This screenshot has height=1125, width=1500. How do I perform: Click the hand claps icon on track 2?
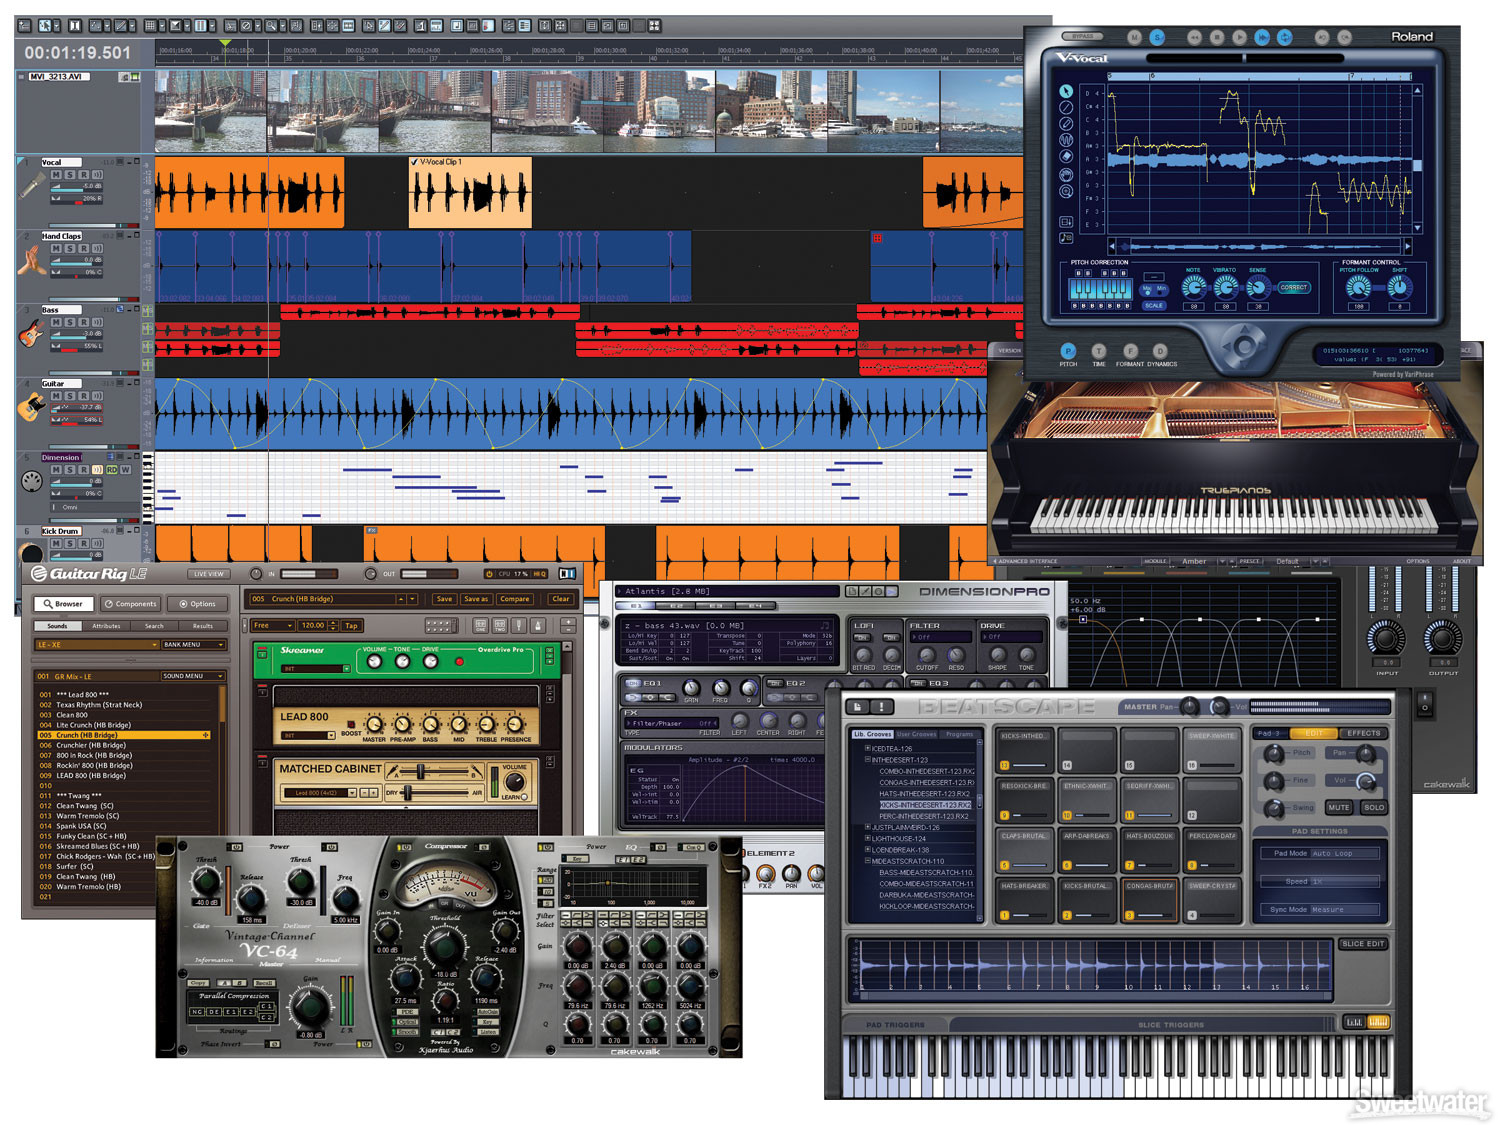[x=30, y=261]
